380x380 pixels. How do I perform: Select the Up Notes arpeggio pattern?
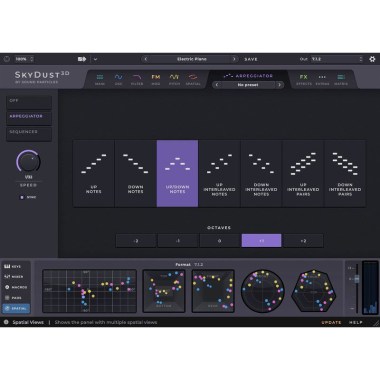pos(94,173)
